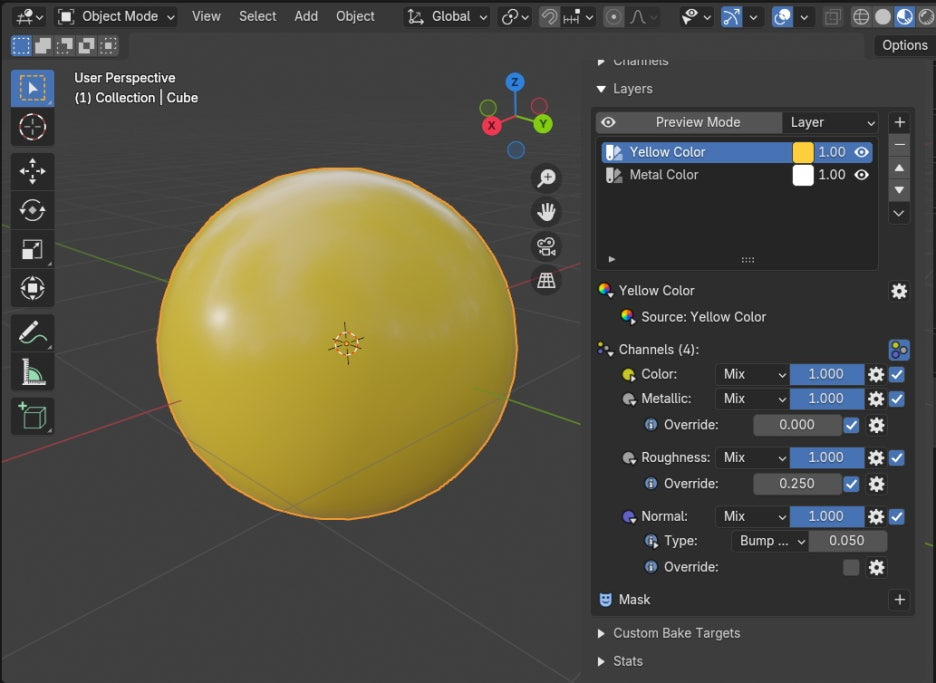The image size is (936, 683).
Task: Open Global transform orientation dropdown
Action: coord(447,17)
